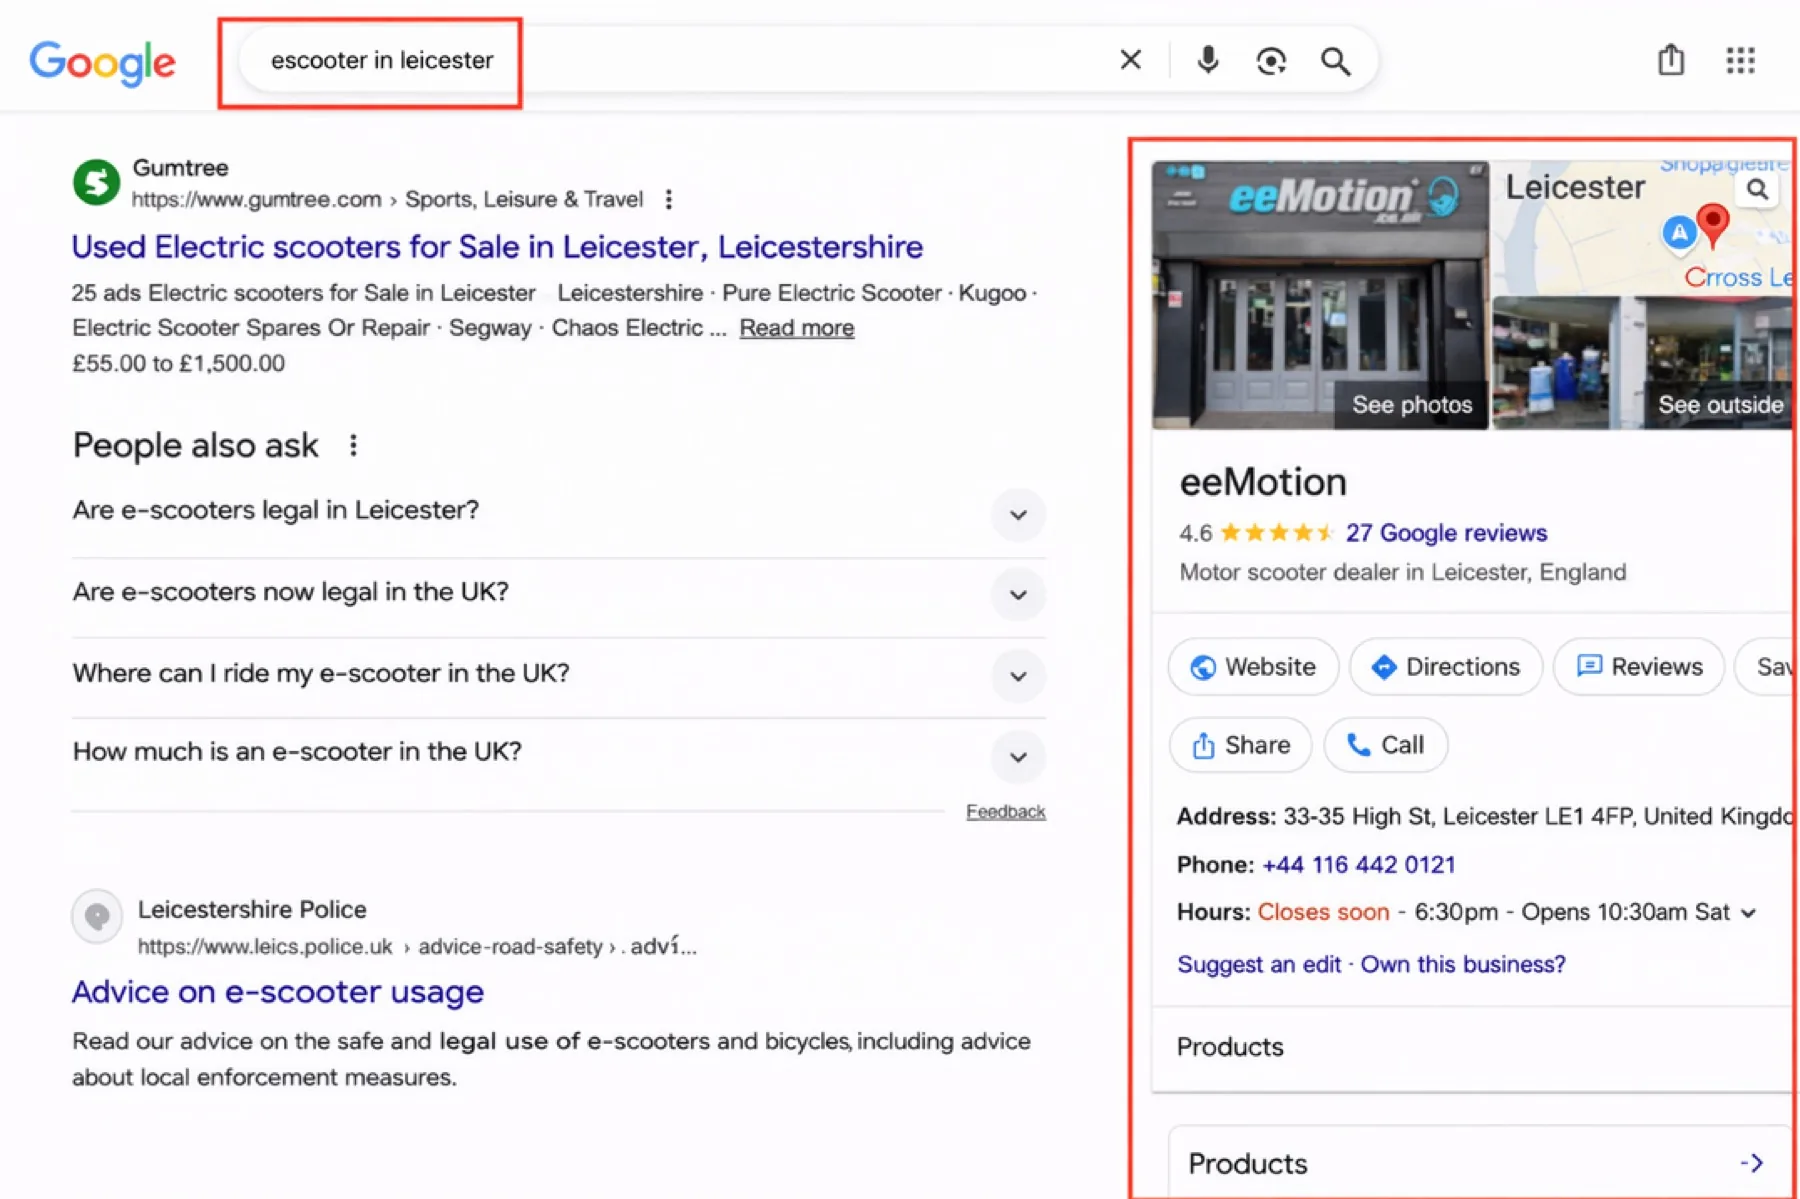Open People also ask three-dot menu
Screen dimensions: 1800x1199
coord(353,445)
